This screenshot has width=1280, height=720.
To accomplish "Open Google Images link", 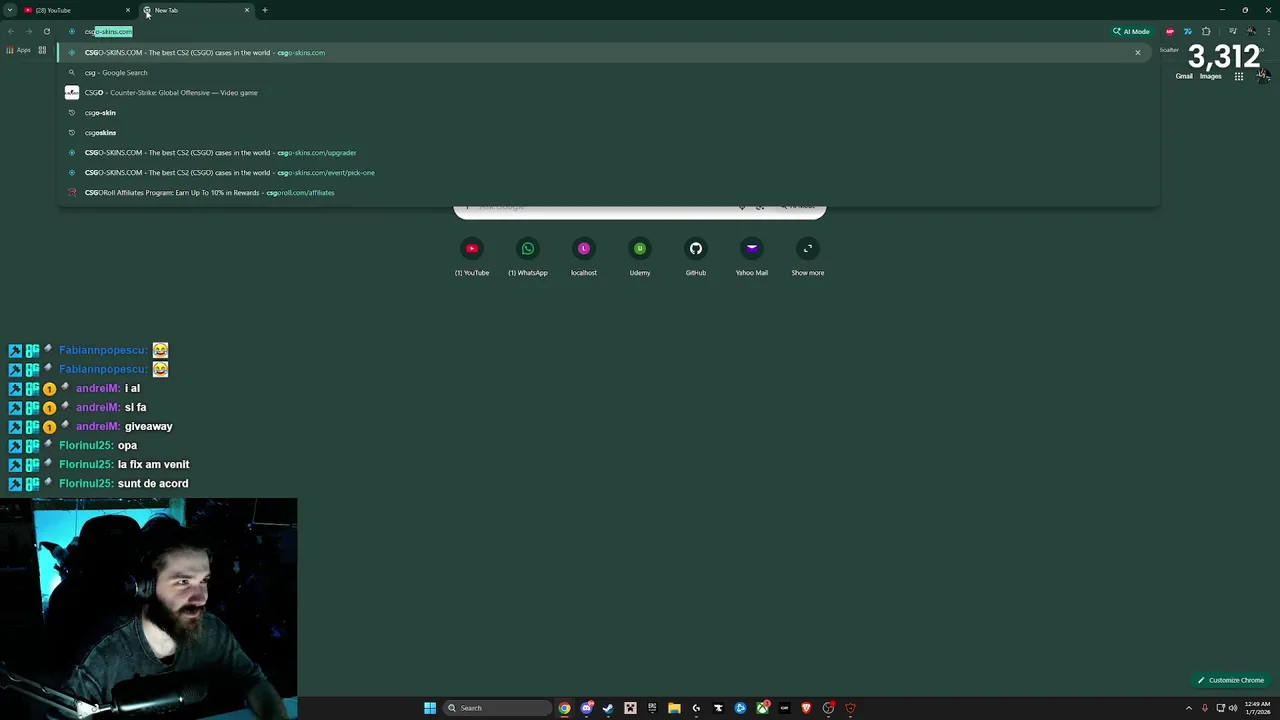I will 1210,76.
